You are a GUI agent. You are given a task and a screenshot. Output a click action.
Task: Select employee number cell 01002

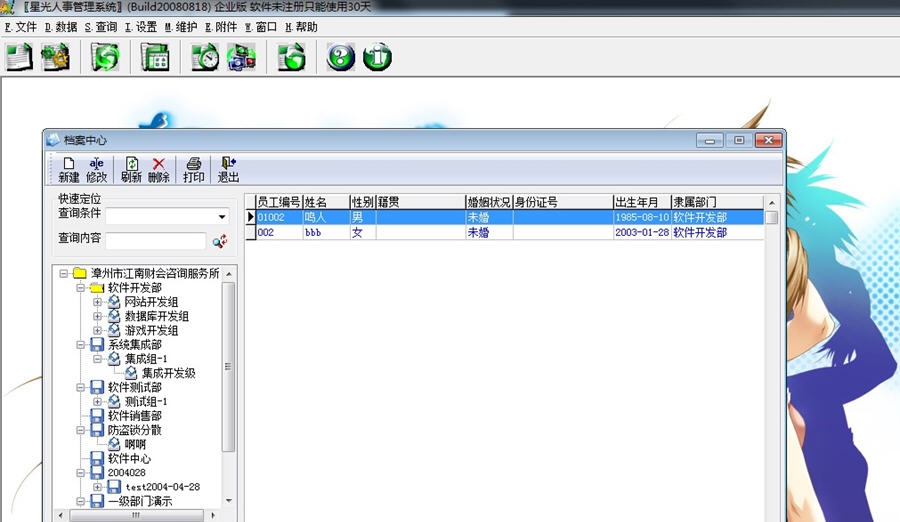(279, 218)
